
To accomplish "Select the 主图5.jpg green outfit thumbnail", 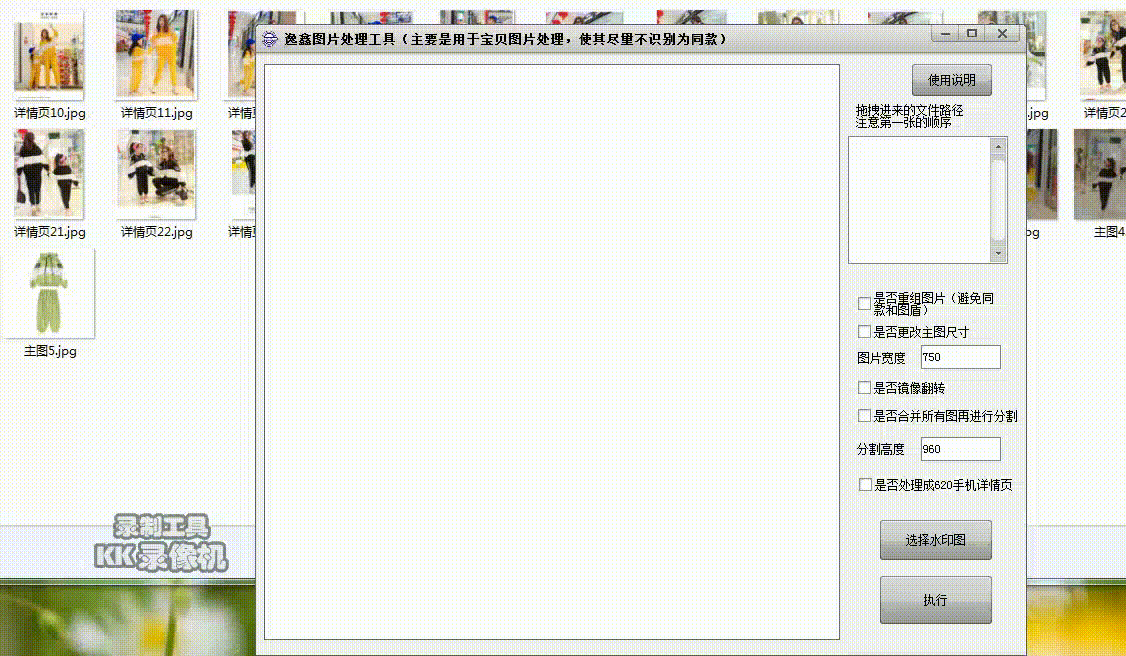I will coord(49,292).
